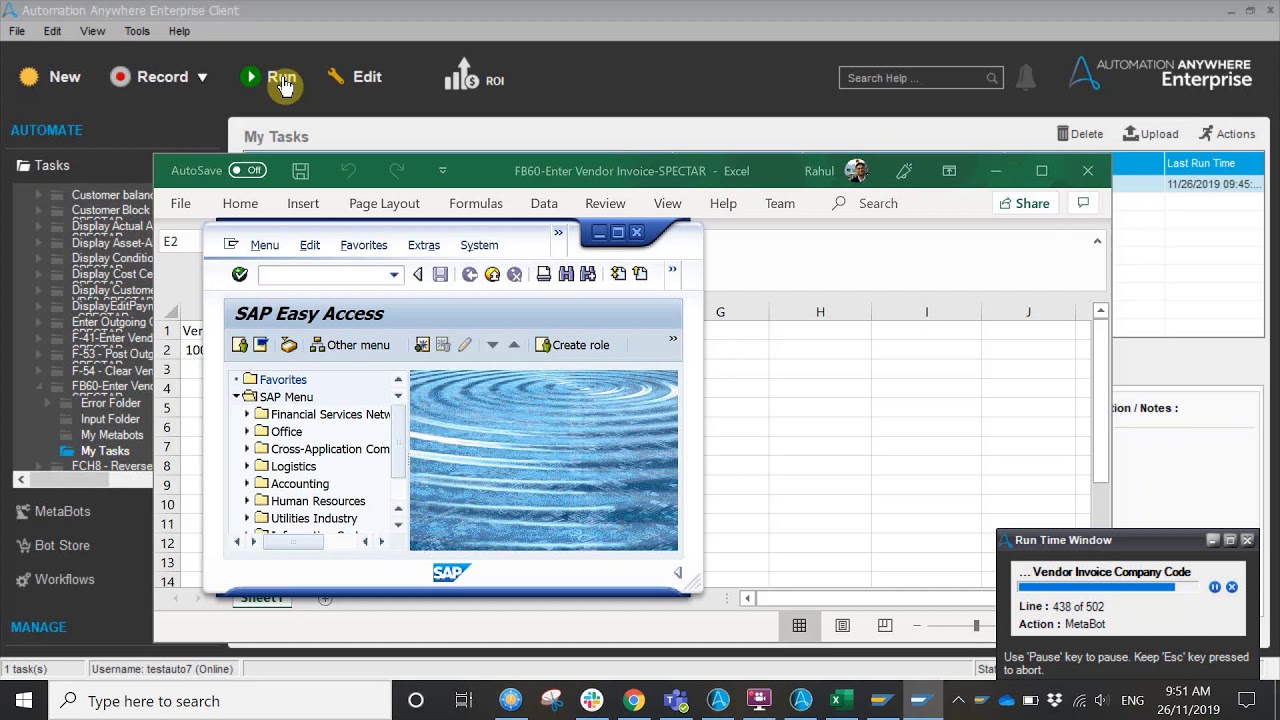Click the Upload button in My Tasks
Viewport: 1280px width, 720px height.
click(1151, 134)
